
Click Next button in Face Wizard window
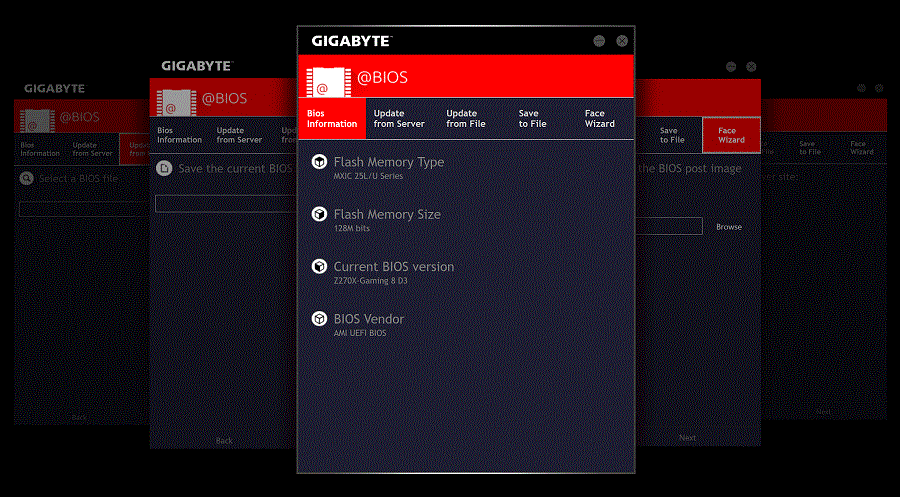pos(687,437)
